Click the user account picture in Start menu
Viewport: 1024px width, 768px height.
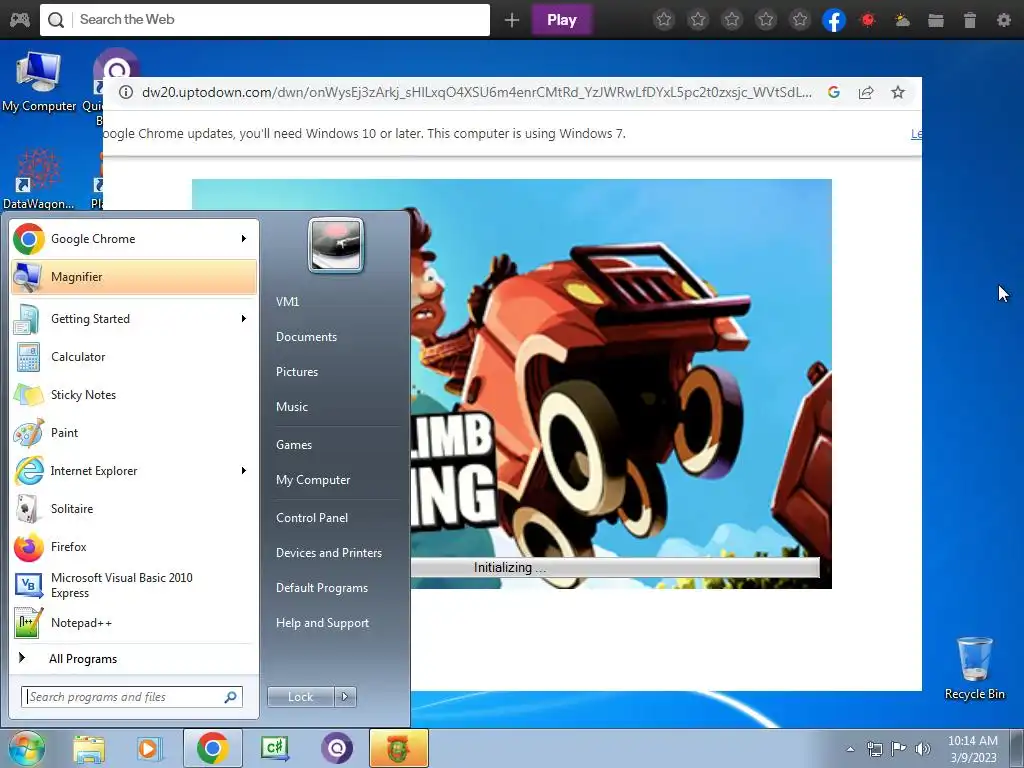point(336,245)
